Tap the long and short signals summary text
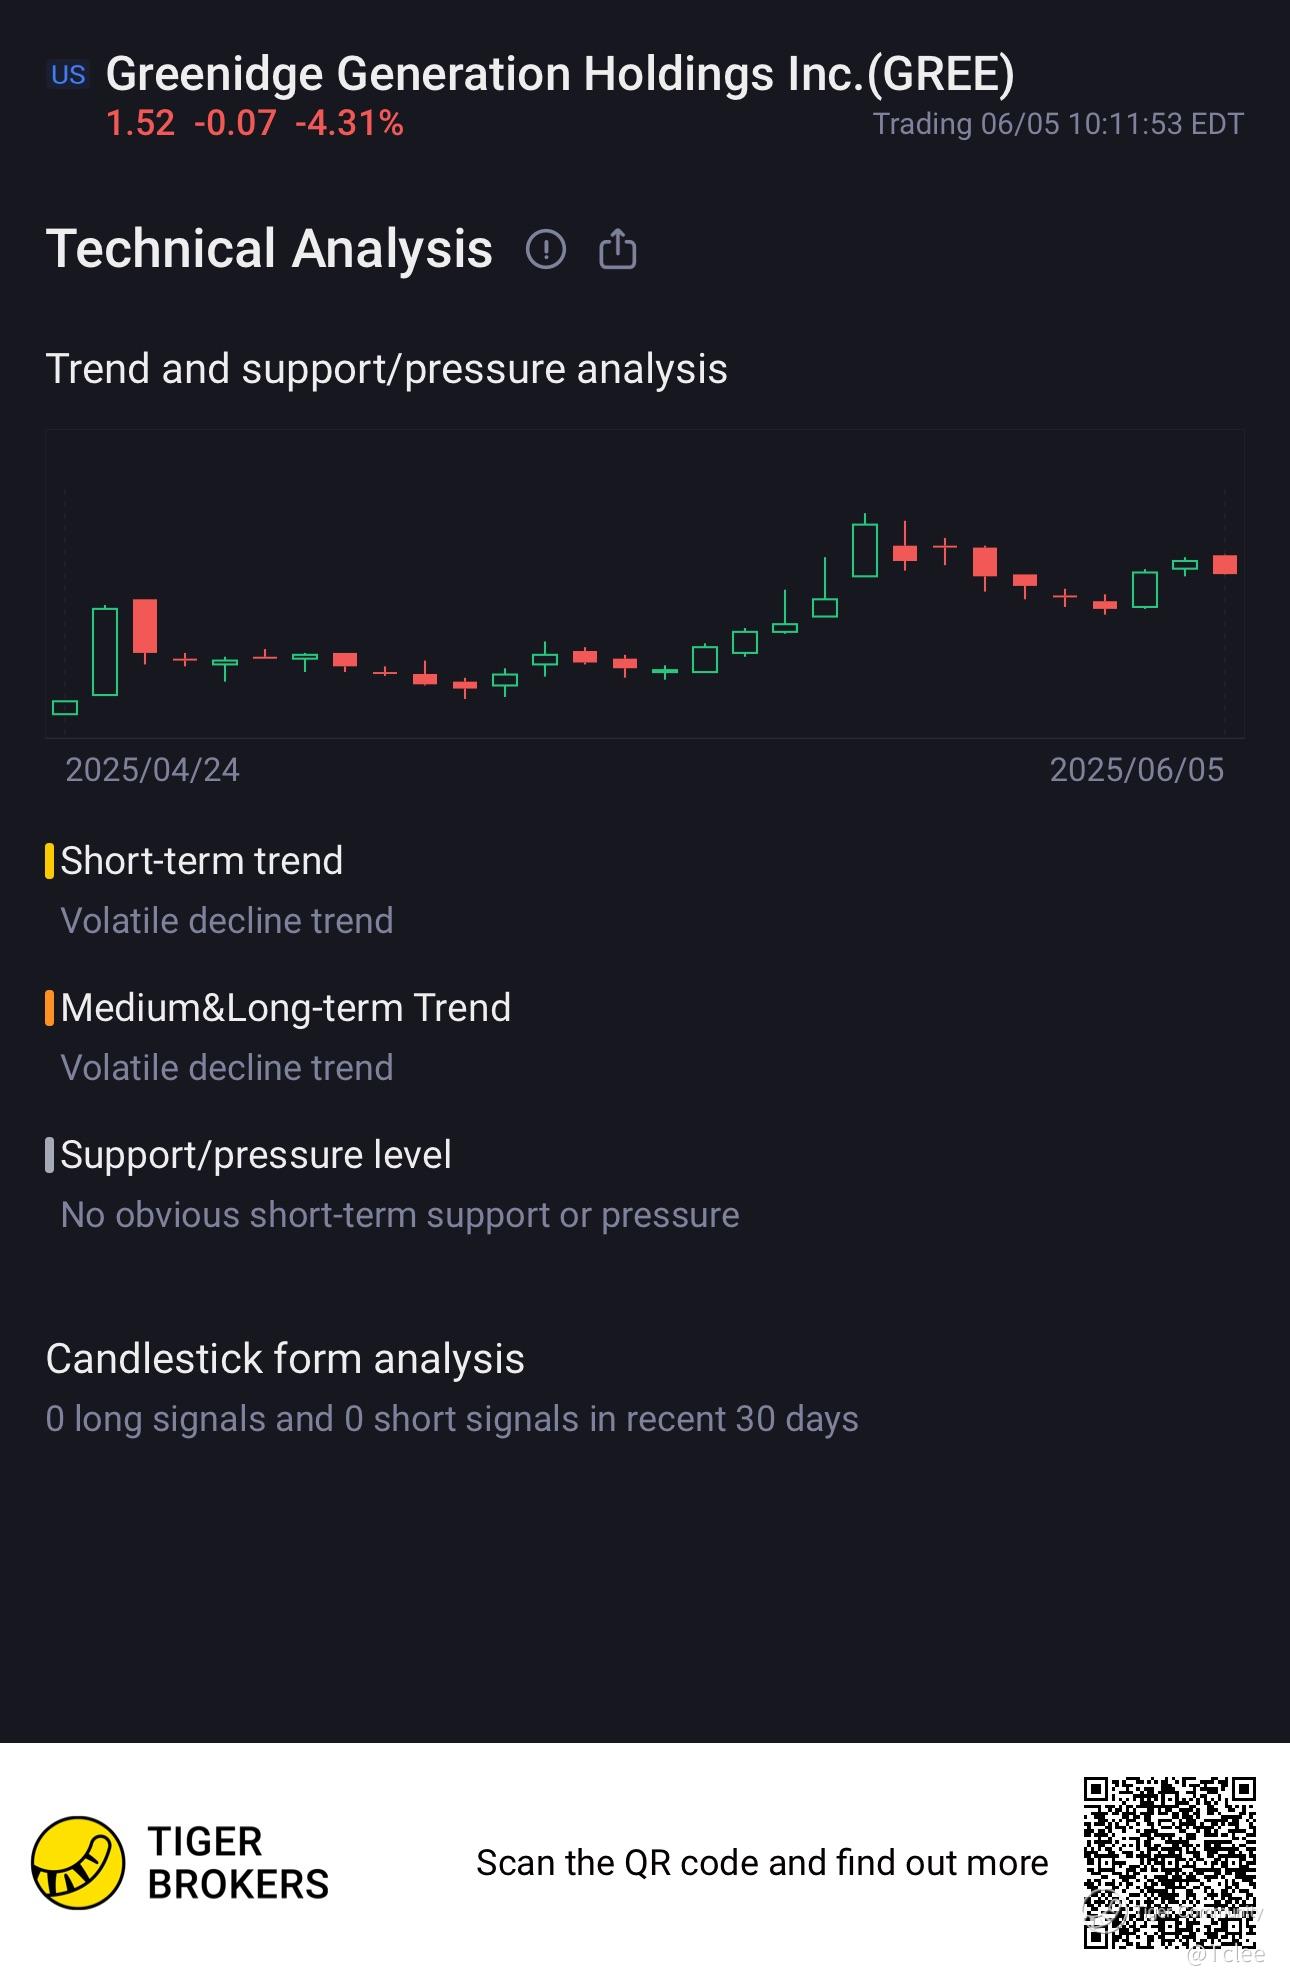The width and height of the screenshot is (1290, 1983). coord(452,1419)
